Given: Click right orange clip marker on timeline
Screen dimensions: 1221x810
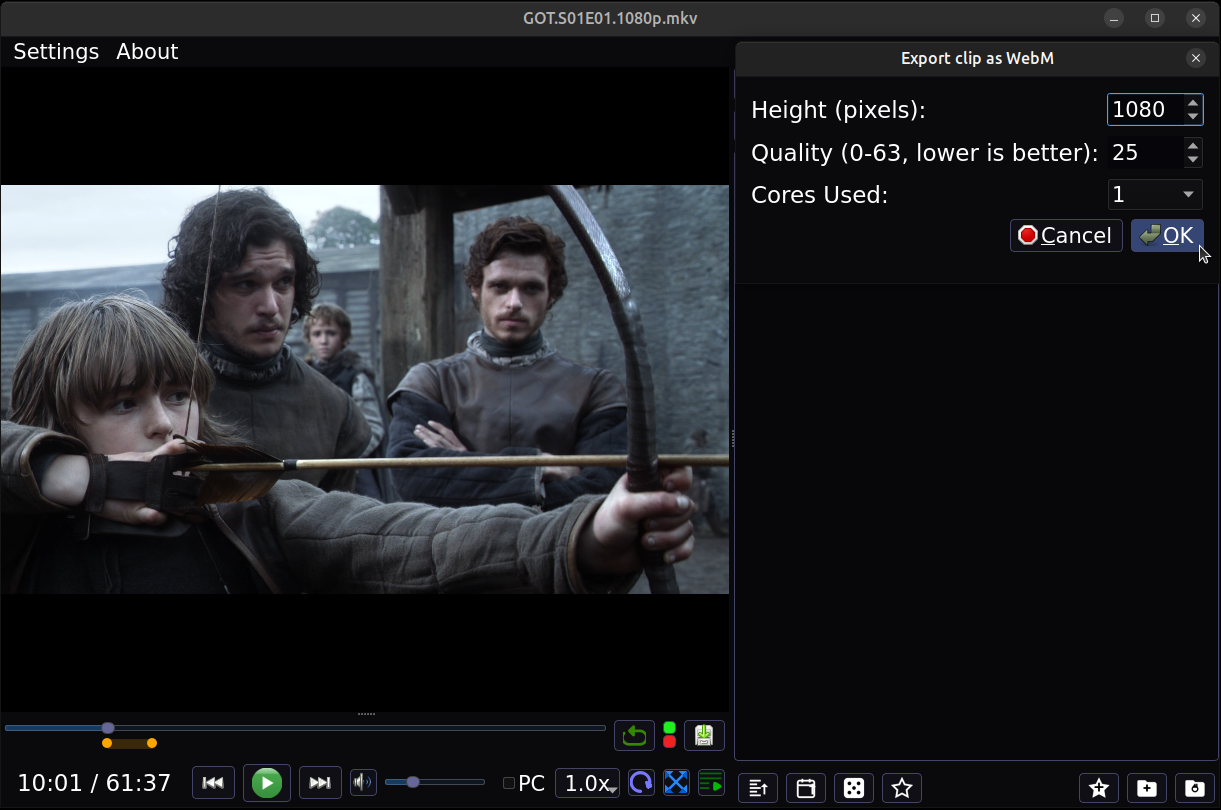Looking at the screenshot, I should point(152,743).
